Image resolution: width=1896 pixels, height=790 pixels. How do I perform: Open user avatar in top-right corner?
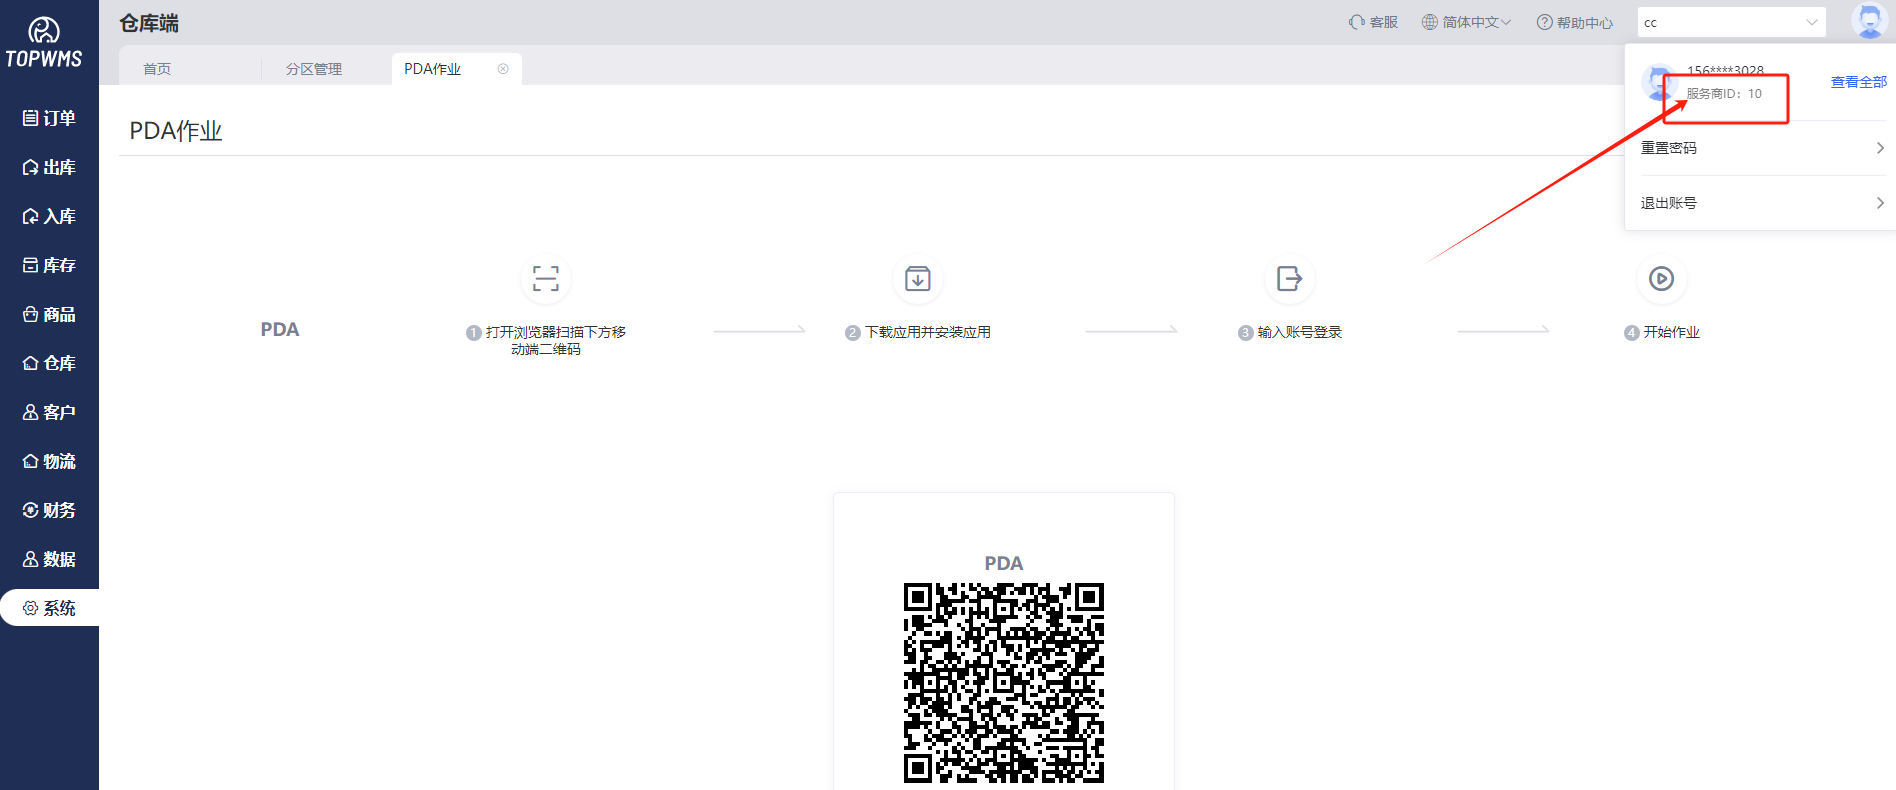(x=1868, y=21)
